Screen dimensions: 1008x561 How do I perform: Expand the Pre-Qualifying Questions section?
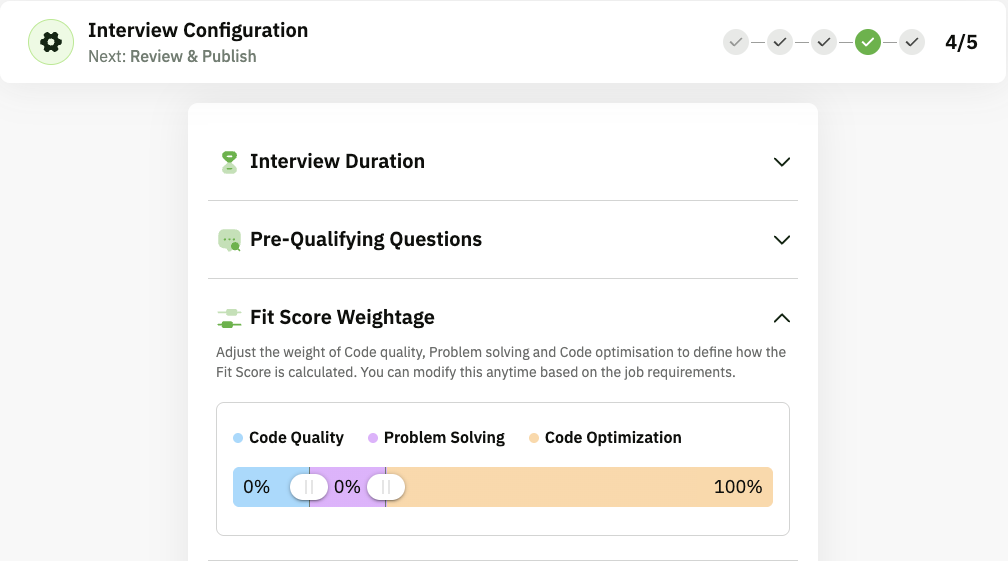pos(782,240)
